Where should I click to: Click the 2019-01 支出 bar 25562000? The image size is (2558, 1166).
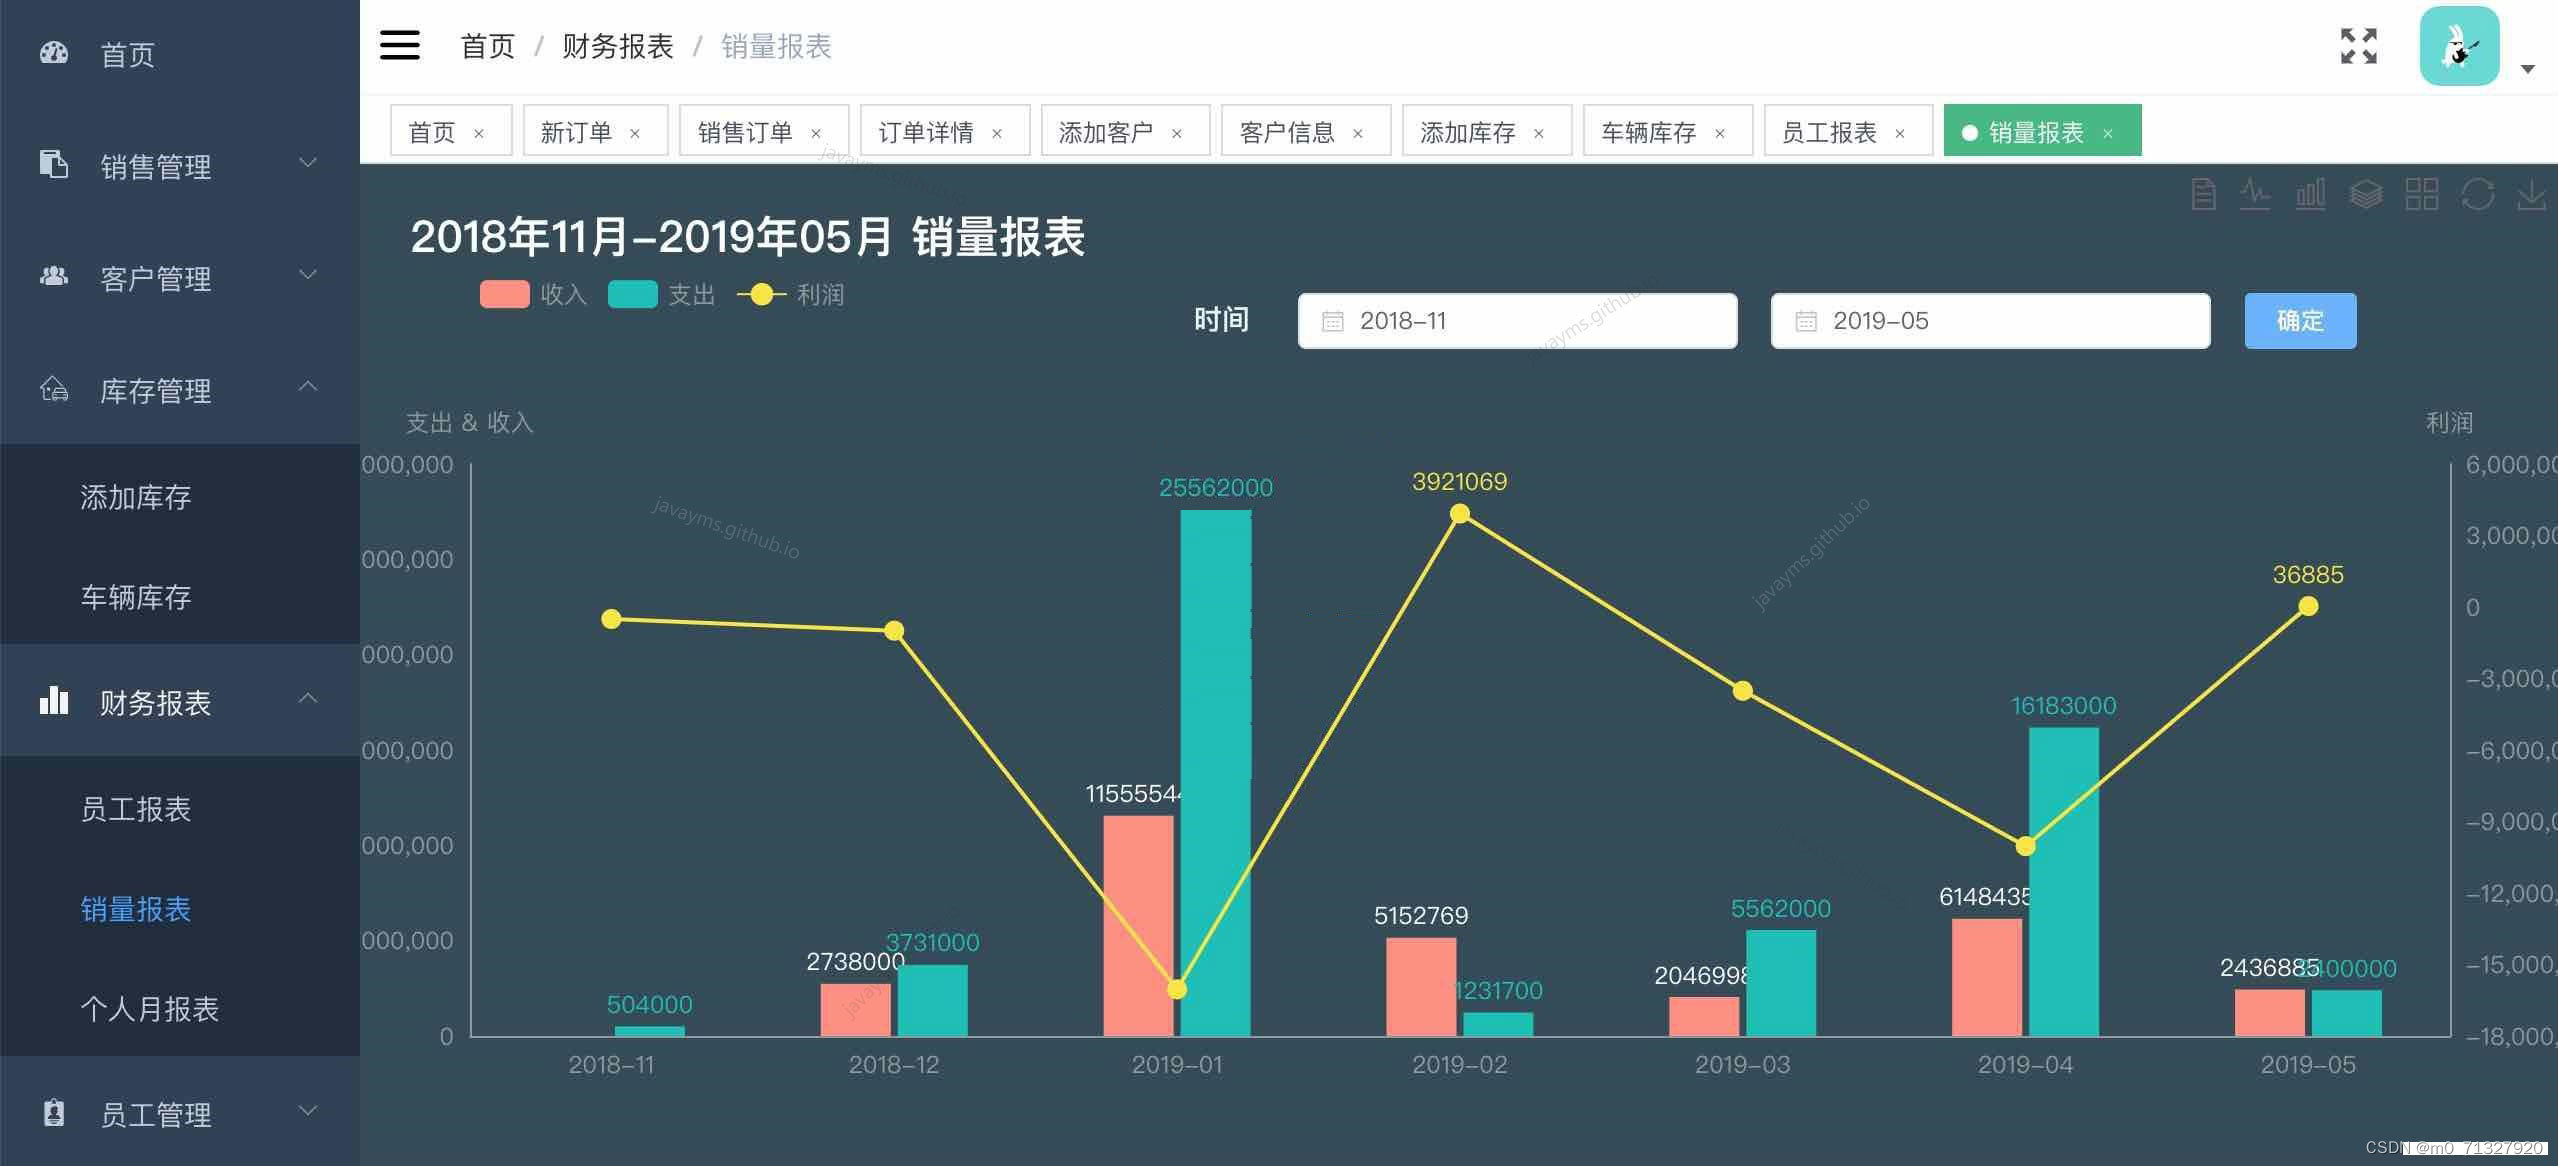pos(1215,773)
